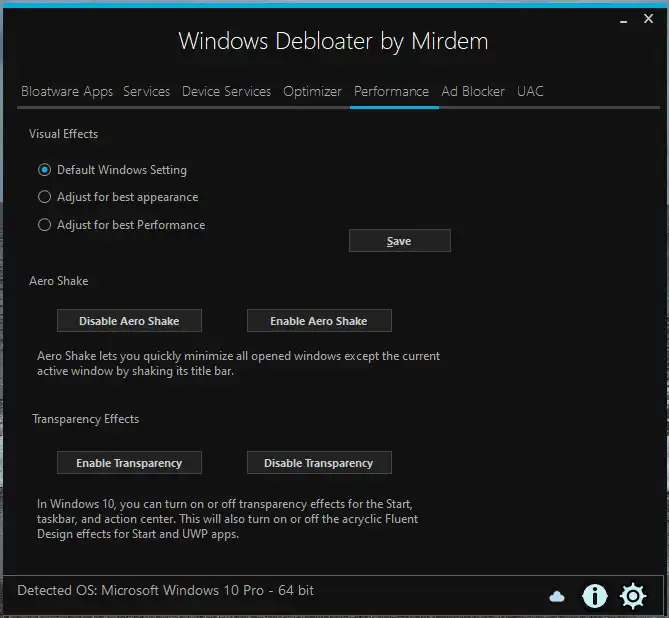Click Enable Aero Shake button

319,321
